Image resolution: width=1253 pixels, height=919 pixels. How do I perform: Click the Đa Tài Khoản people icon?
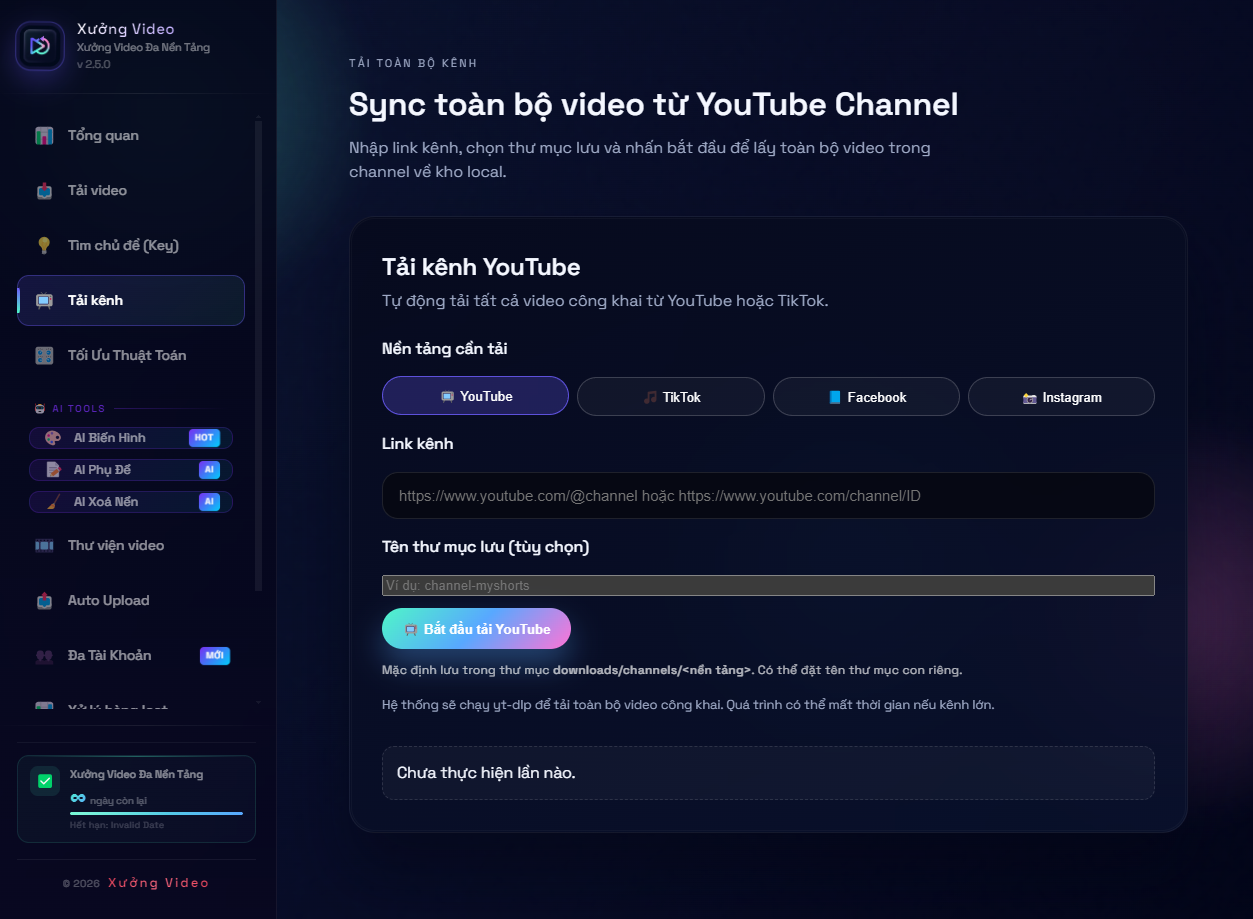tap(44, 656)
